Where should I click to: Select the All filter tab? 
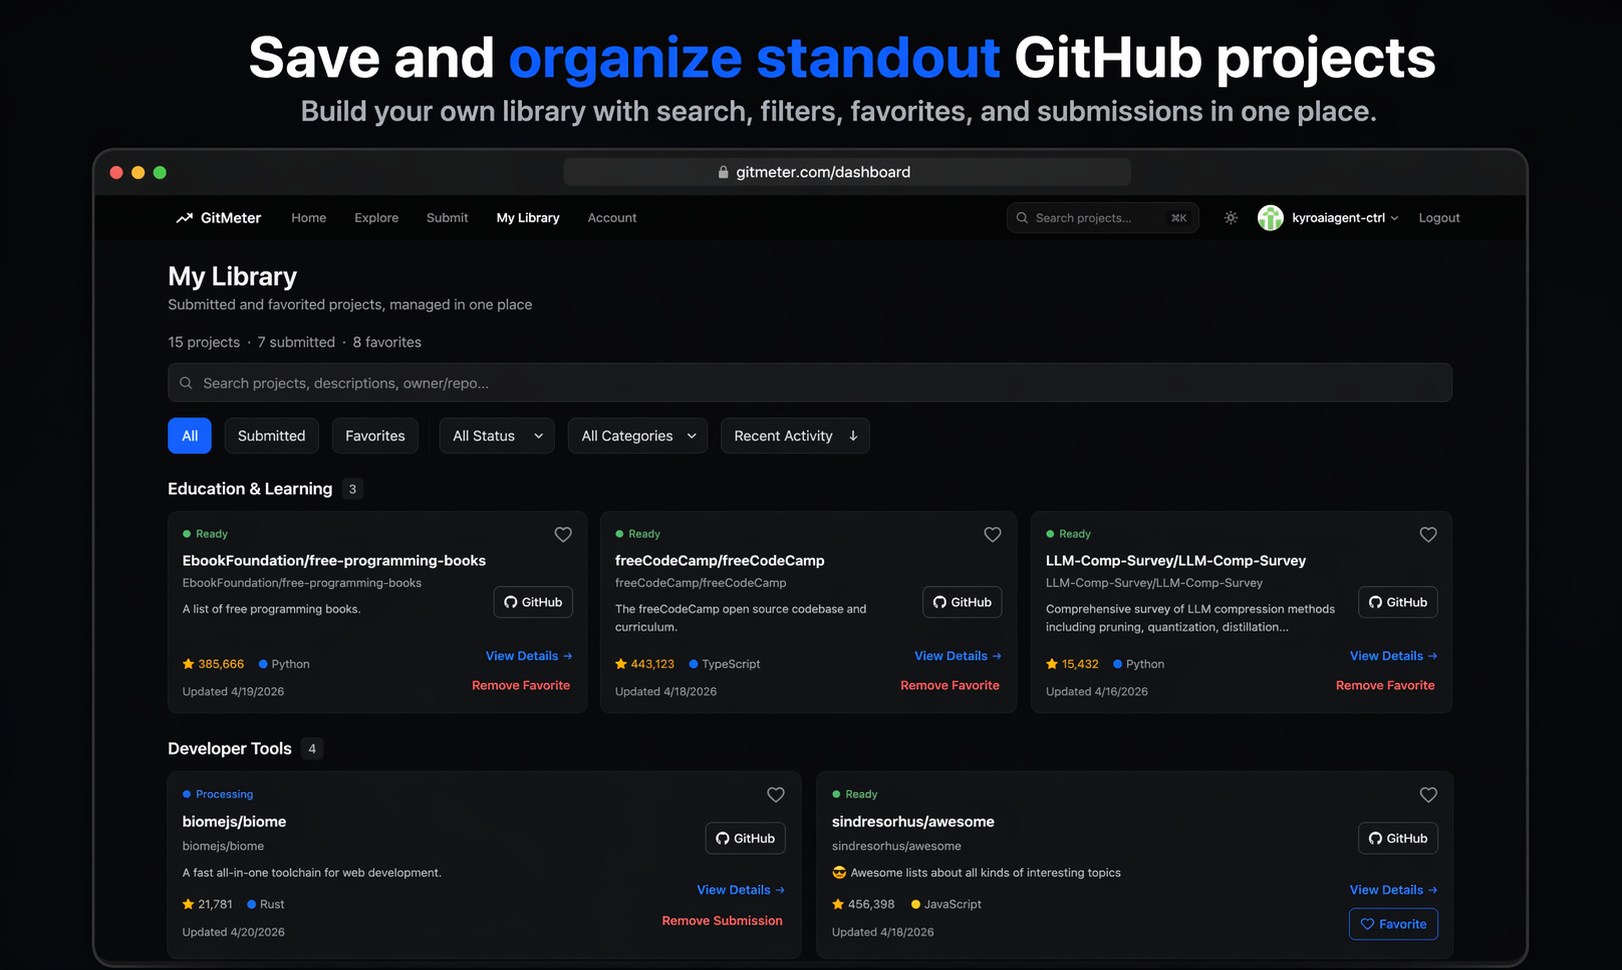coord(190,436)
